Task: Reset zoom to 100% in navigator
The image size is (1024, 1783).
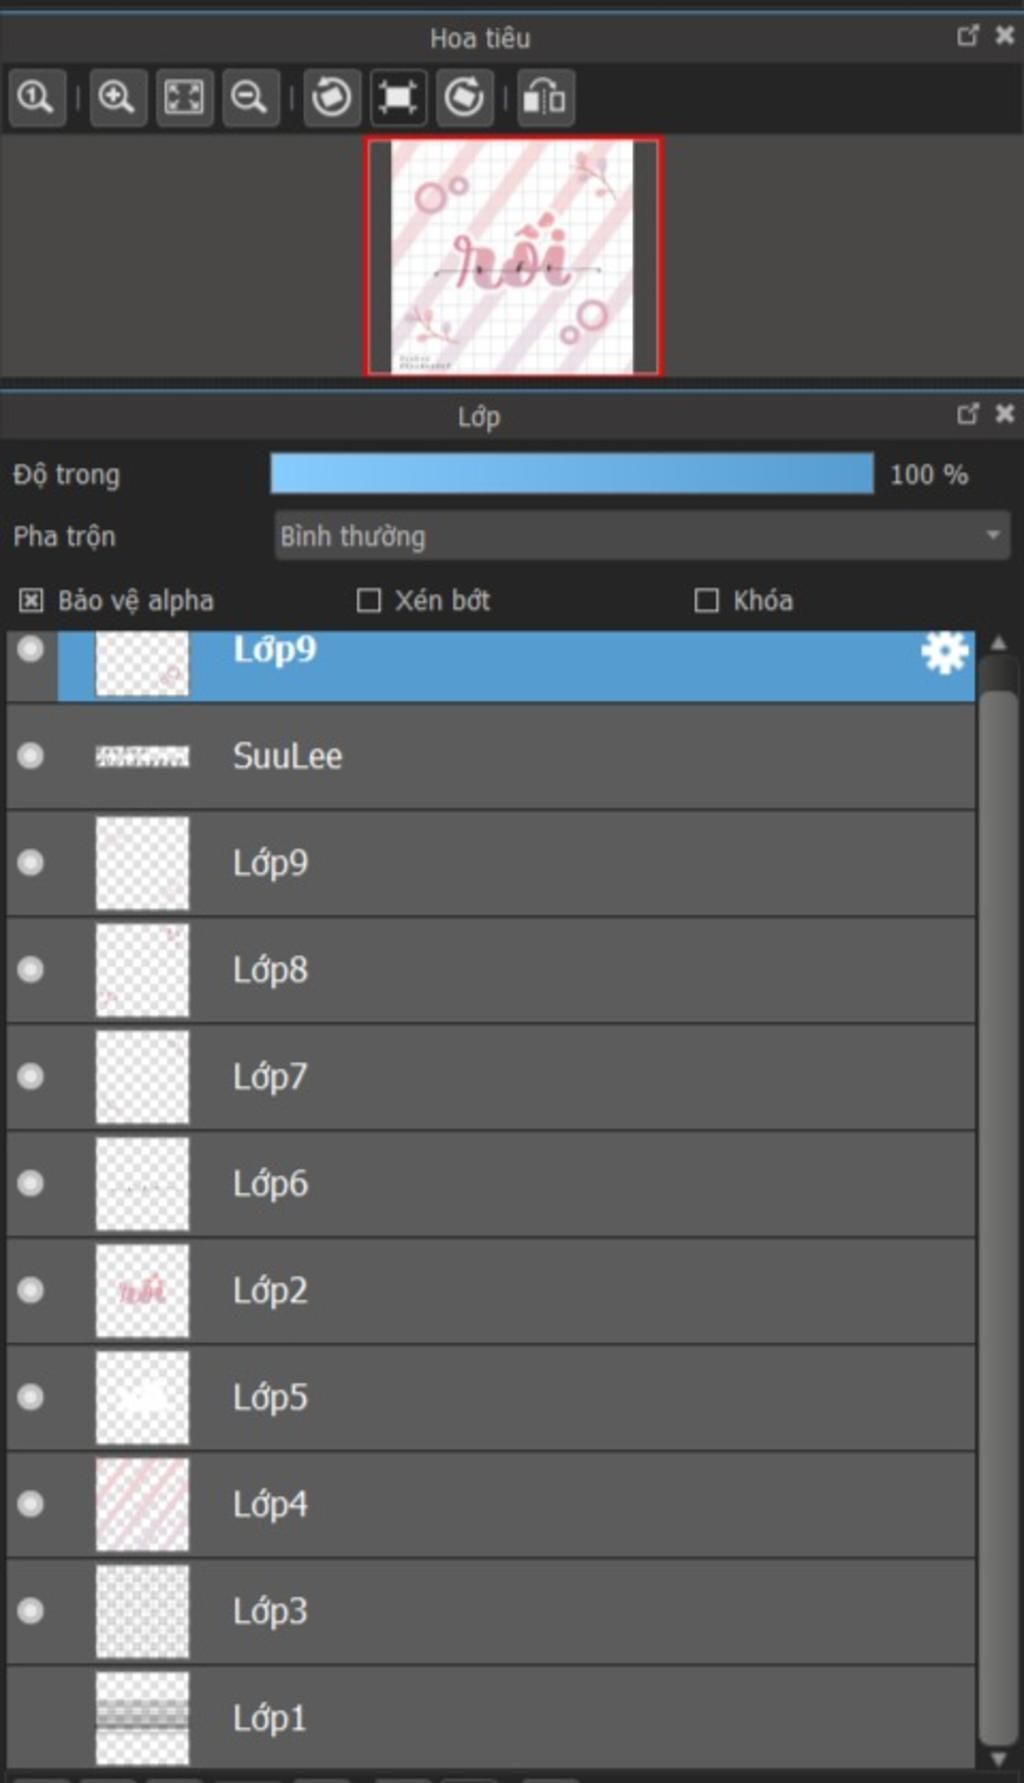Action: coord(37,98)
